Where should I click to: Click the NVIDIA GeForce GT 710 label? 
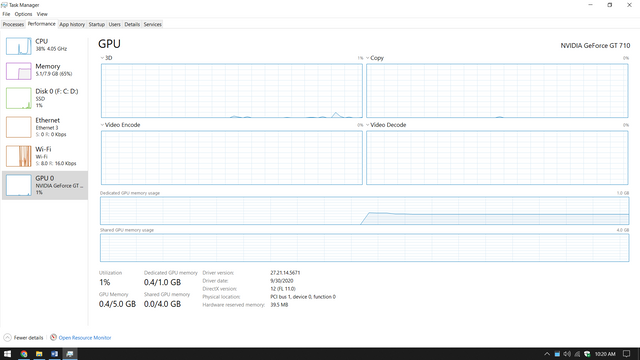coord(595,46)
